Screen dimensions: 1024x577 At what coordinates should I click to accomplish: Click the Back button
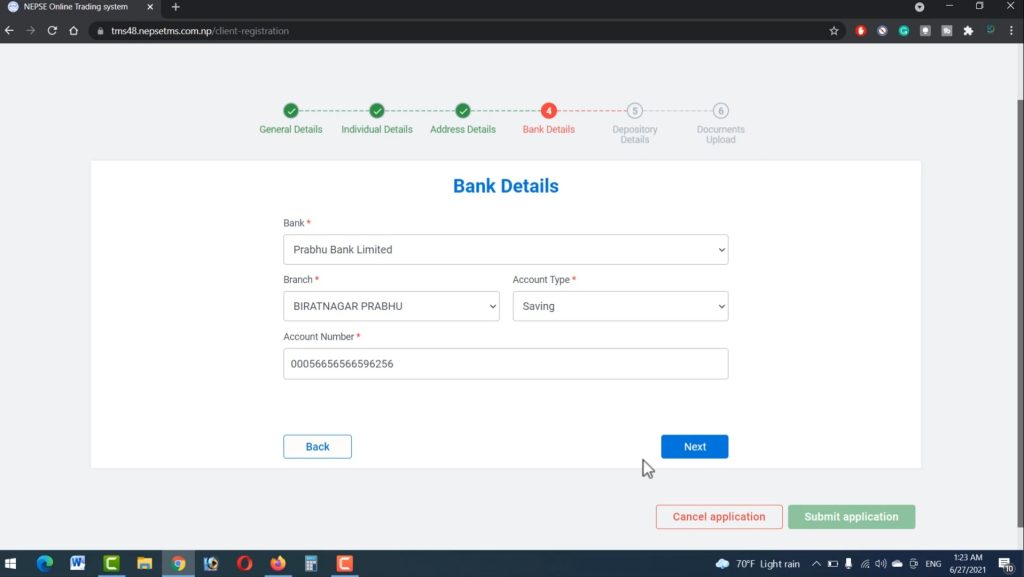(x=317, y=446)
